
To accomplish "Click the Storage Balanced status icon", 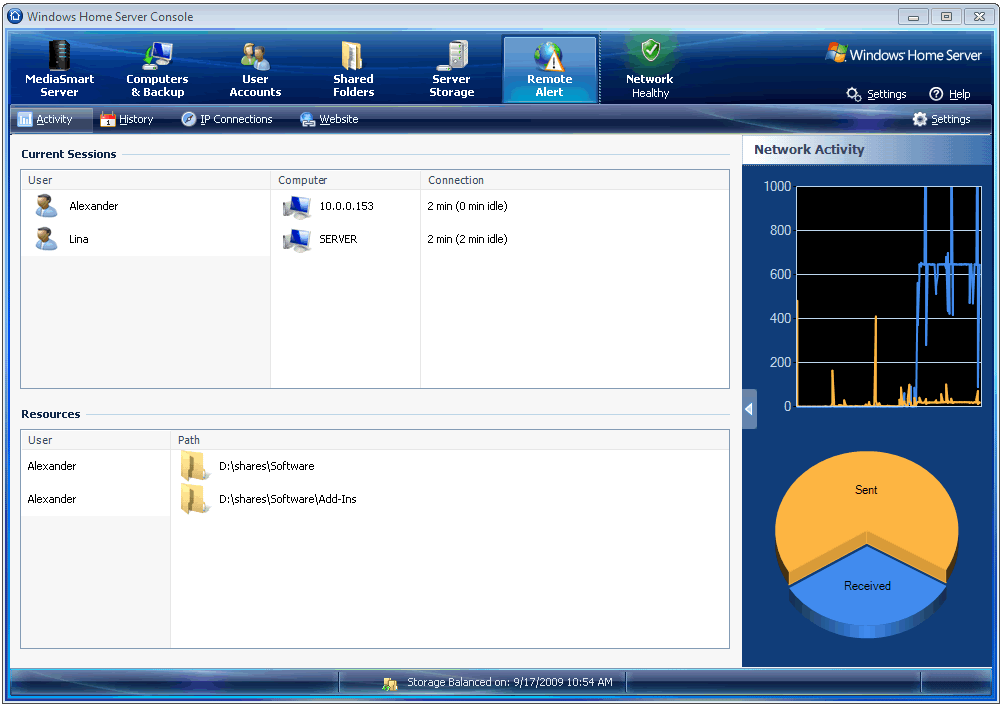I will pos(390,683).
